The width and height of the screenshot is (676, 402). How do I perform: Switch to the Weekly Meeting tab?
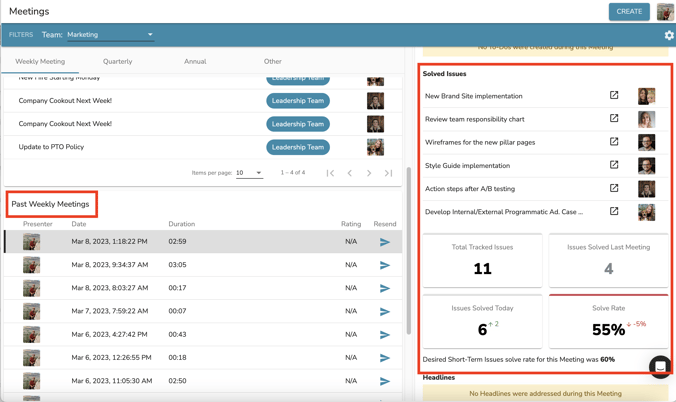(40, 61)
